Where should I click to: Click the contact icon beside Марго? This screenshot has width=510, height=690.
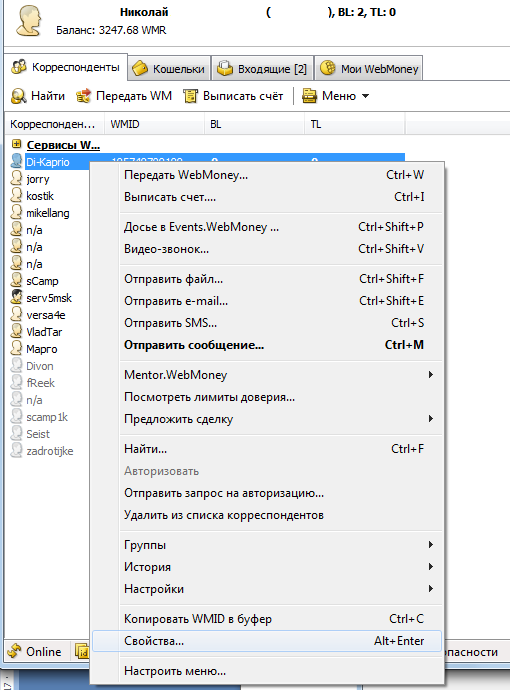[x=16, y=349]
